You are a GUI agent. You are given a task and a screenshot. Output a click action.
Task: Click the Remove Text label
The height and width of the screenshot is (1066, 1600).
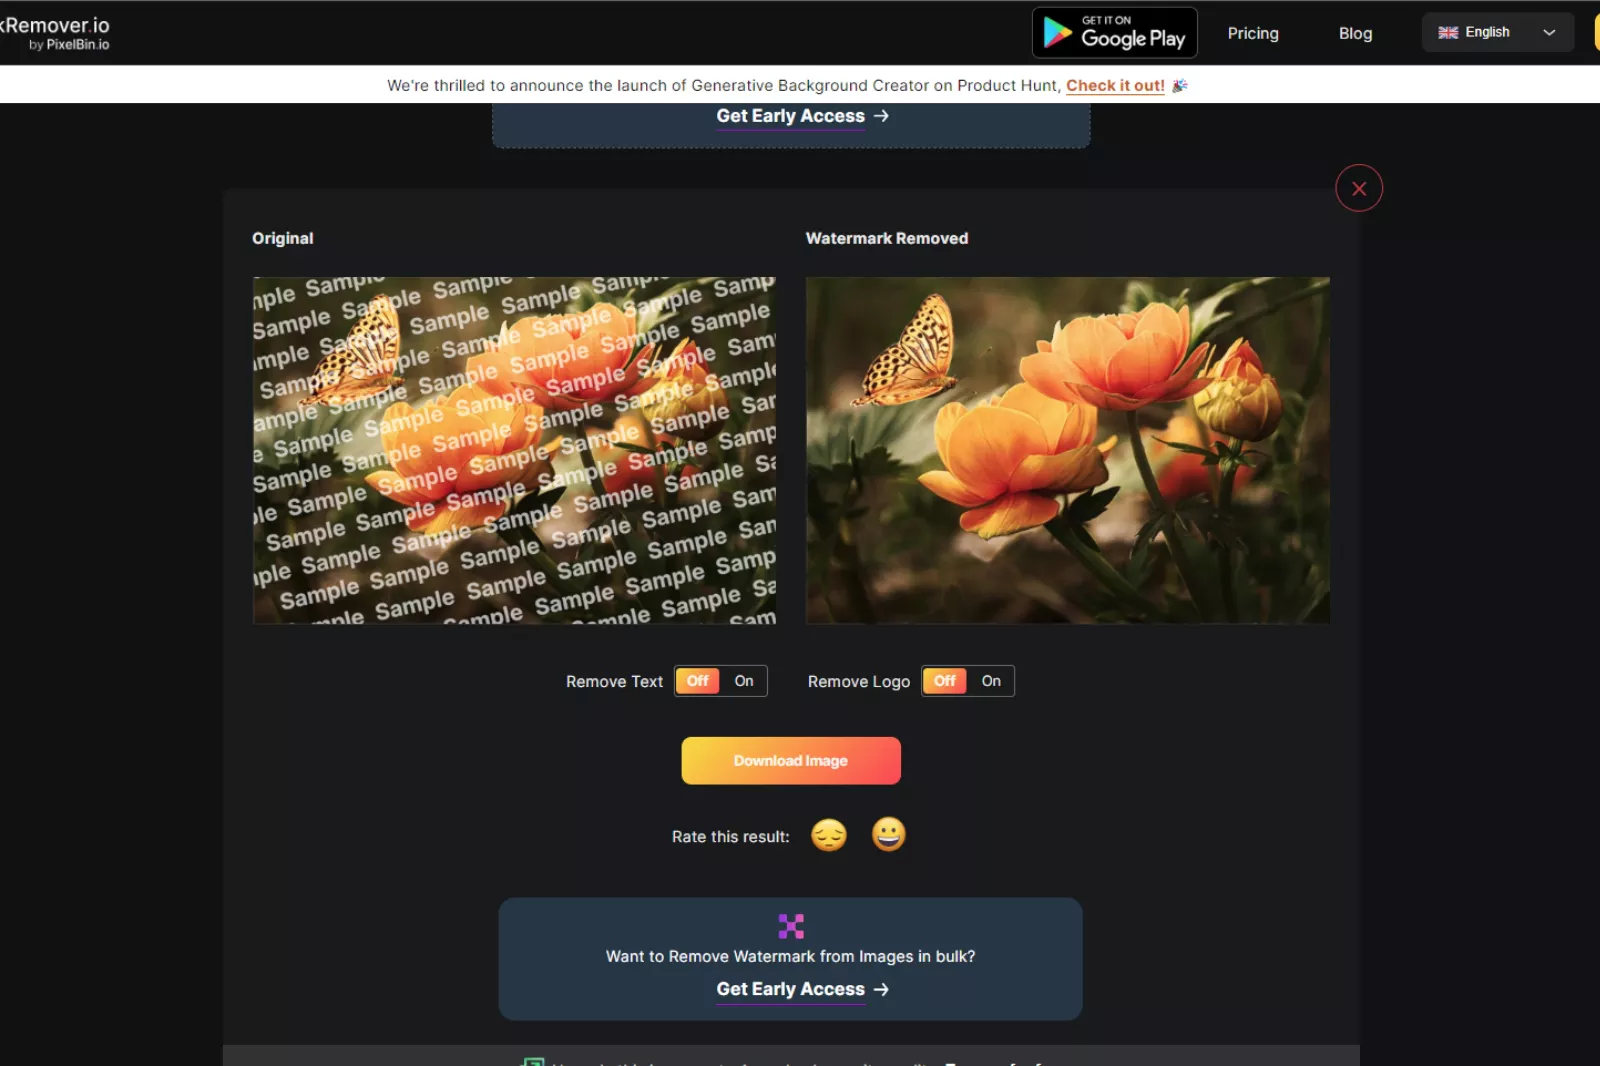(615, 682)
